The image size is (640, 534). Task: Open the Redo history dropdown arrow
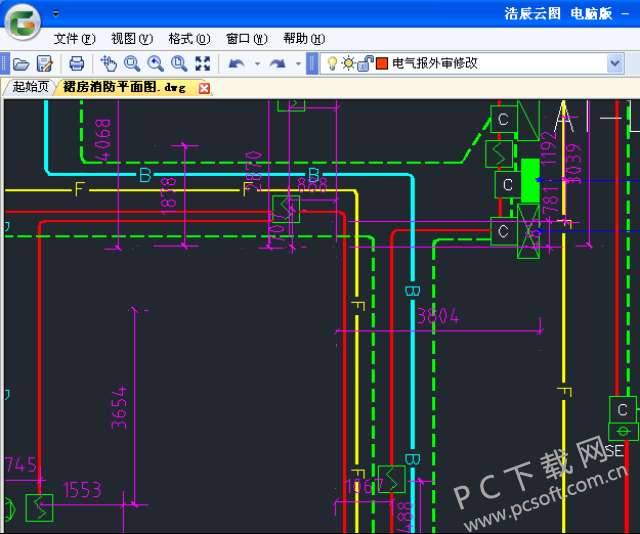(298, 63)
